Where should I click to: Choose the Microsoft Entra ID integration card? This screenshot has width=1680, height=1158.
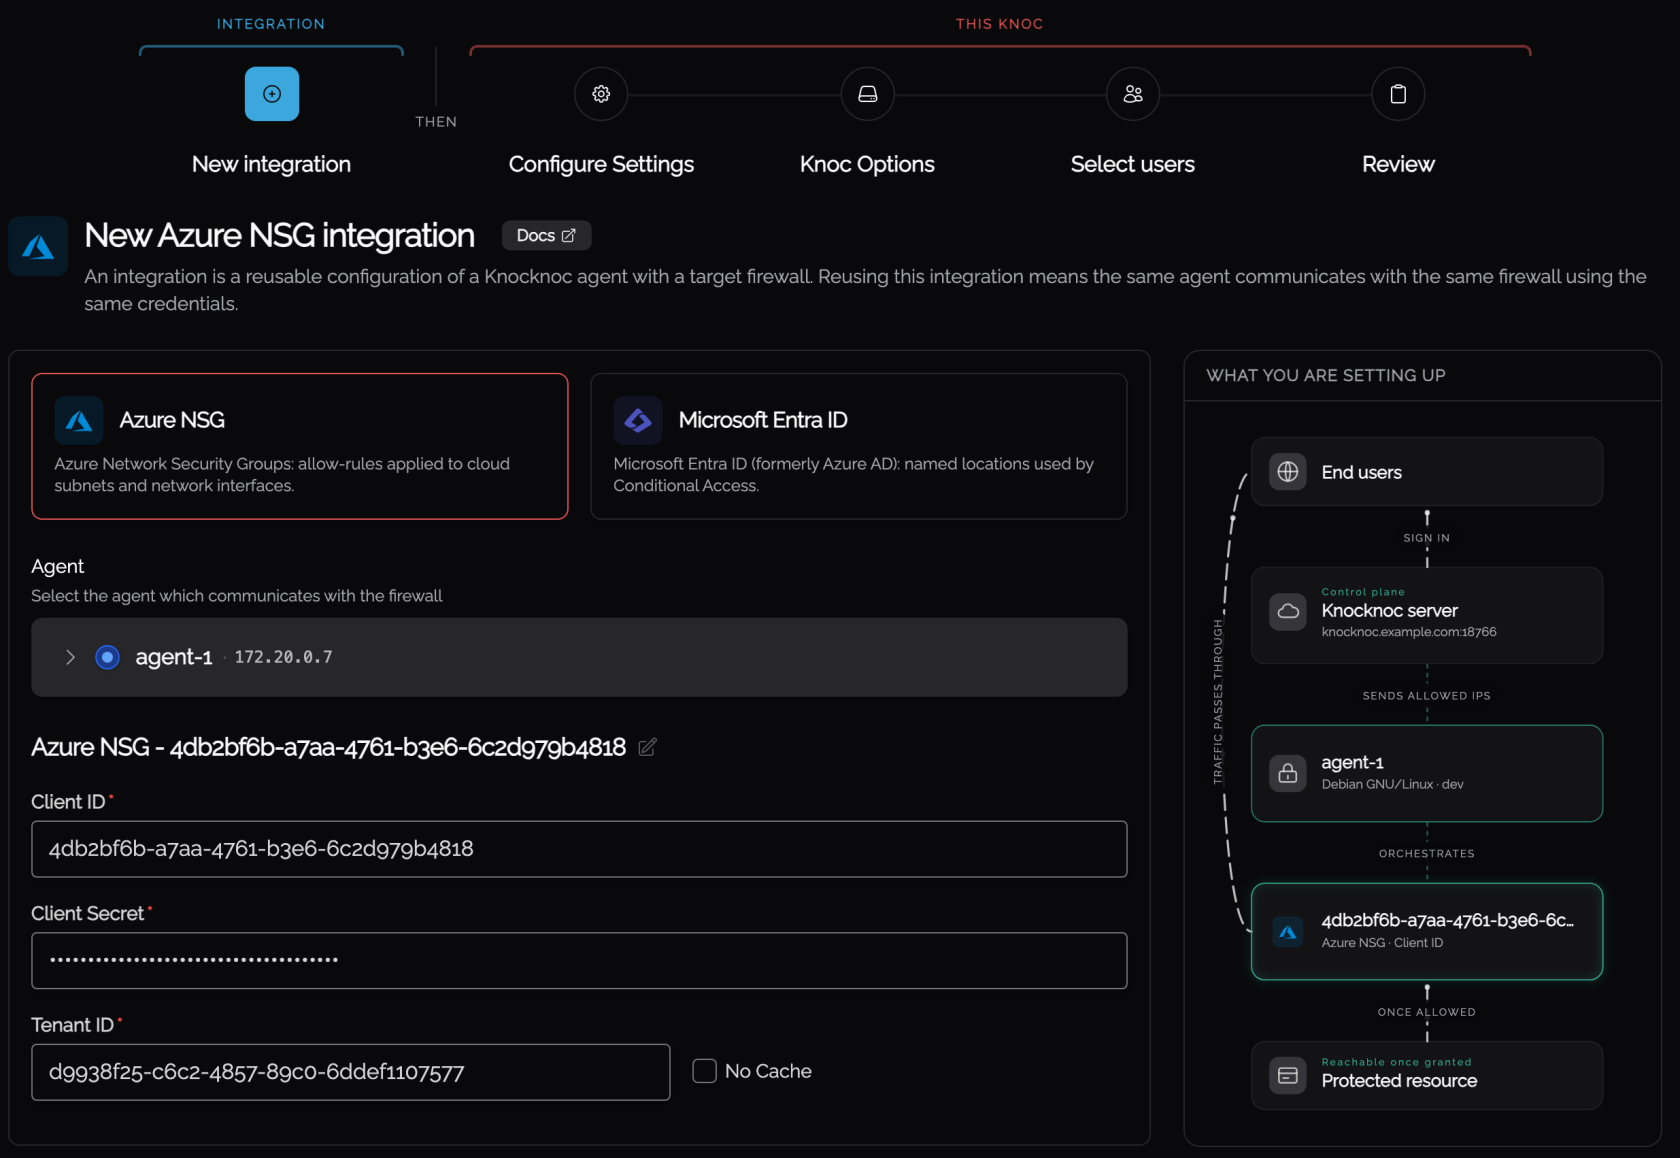[x=859, y=446]
